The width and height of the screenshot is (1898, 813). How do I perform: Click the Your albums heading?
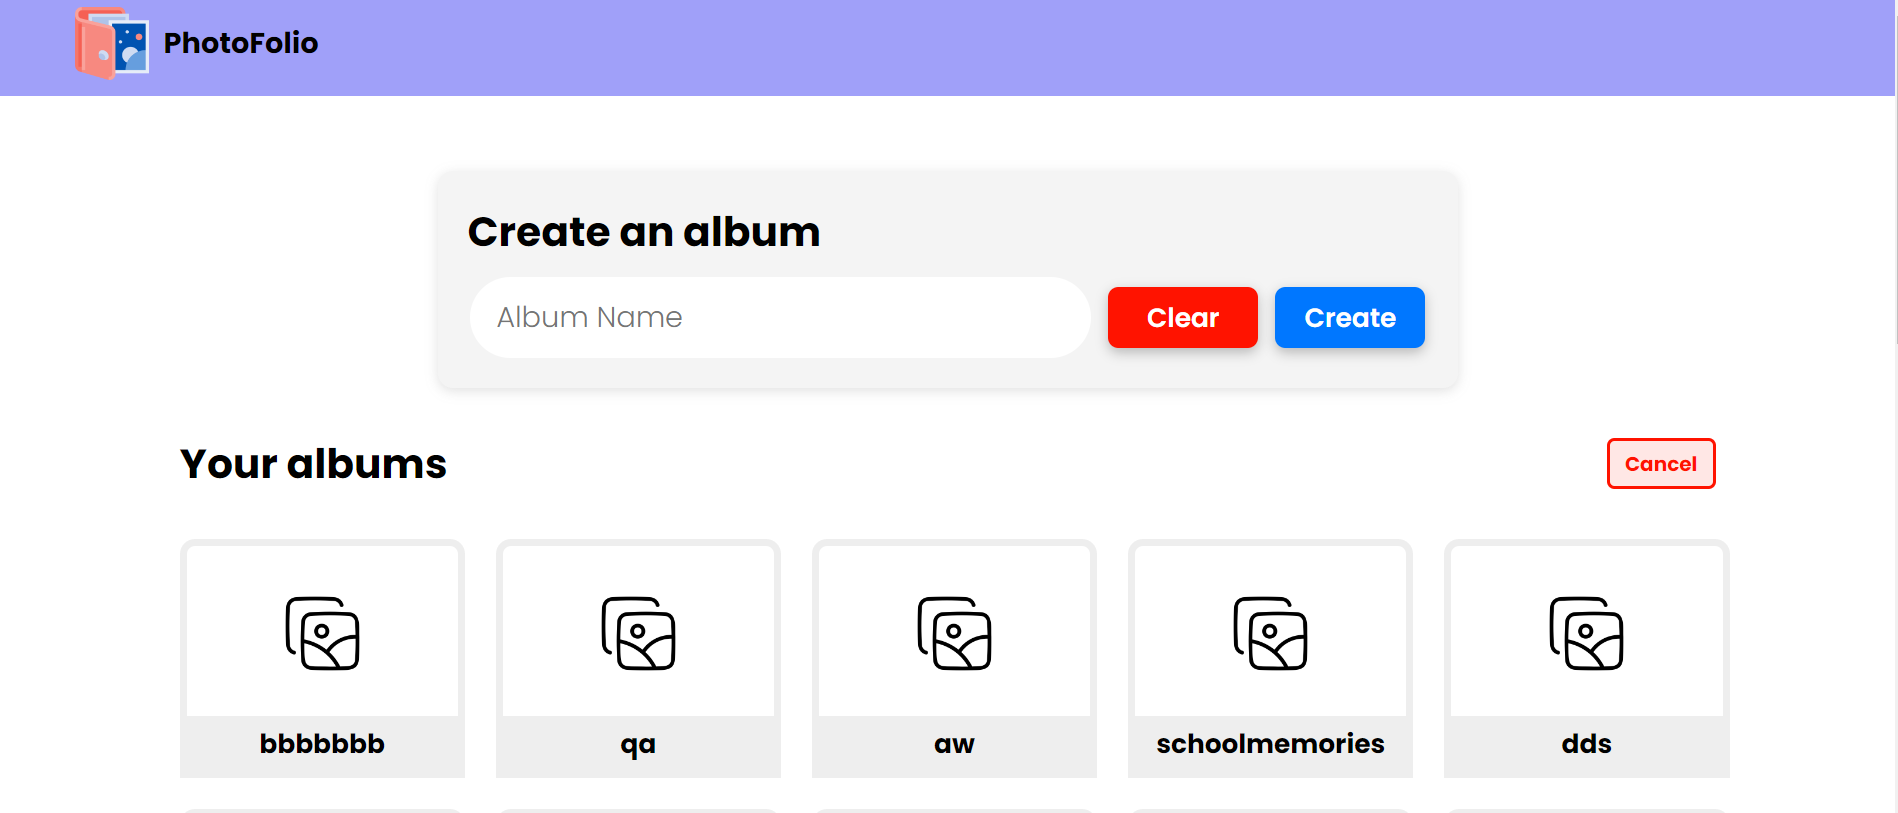tap(313, 464)
